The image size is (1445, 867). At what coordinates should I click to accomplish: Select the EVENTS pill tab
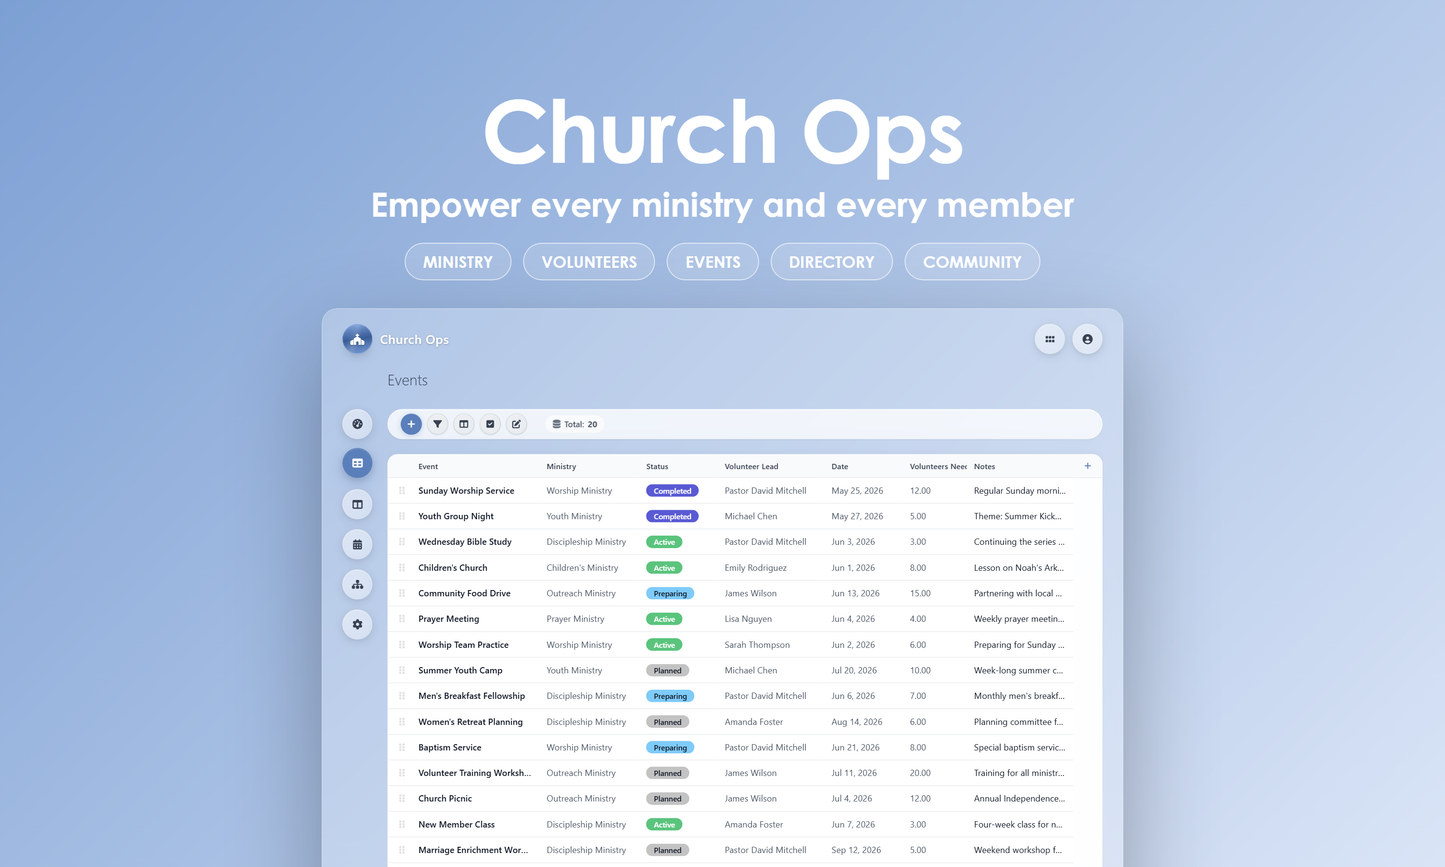[713, 262]
